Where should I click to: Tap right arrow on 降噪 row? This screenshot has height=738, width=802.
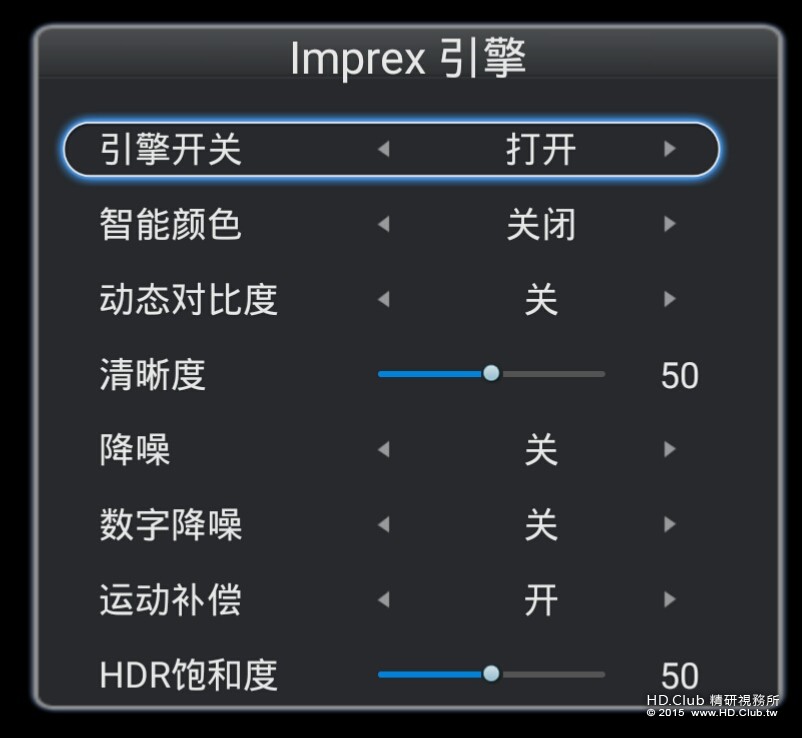669,449
